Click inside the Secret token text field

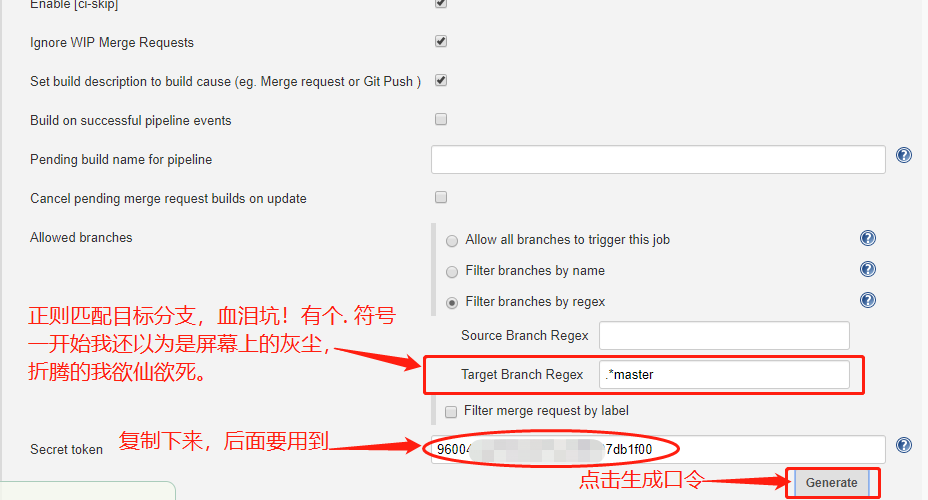click(658, 450)
